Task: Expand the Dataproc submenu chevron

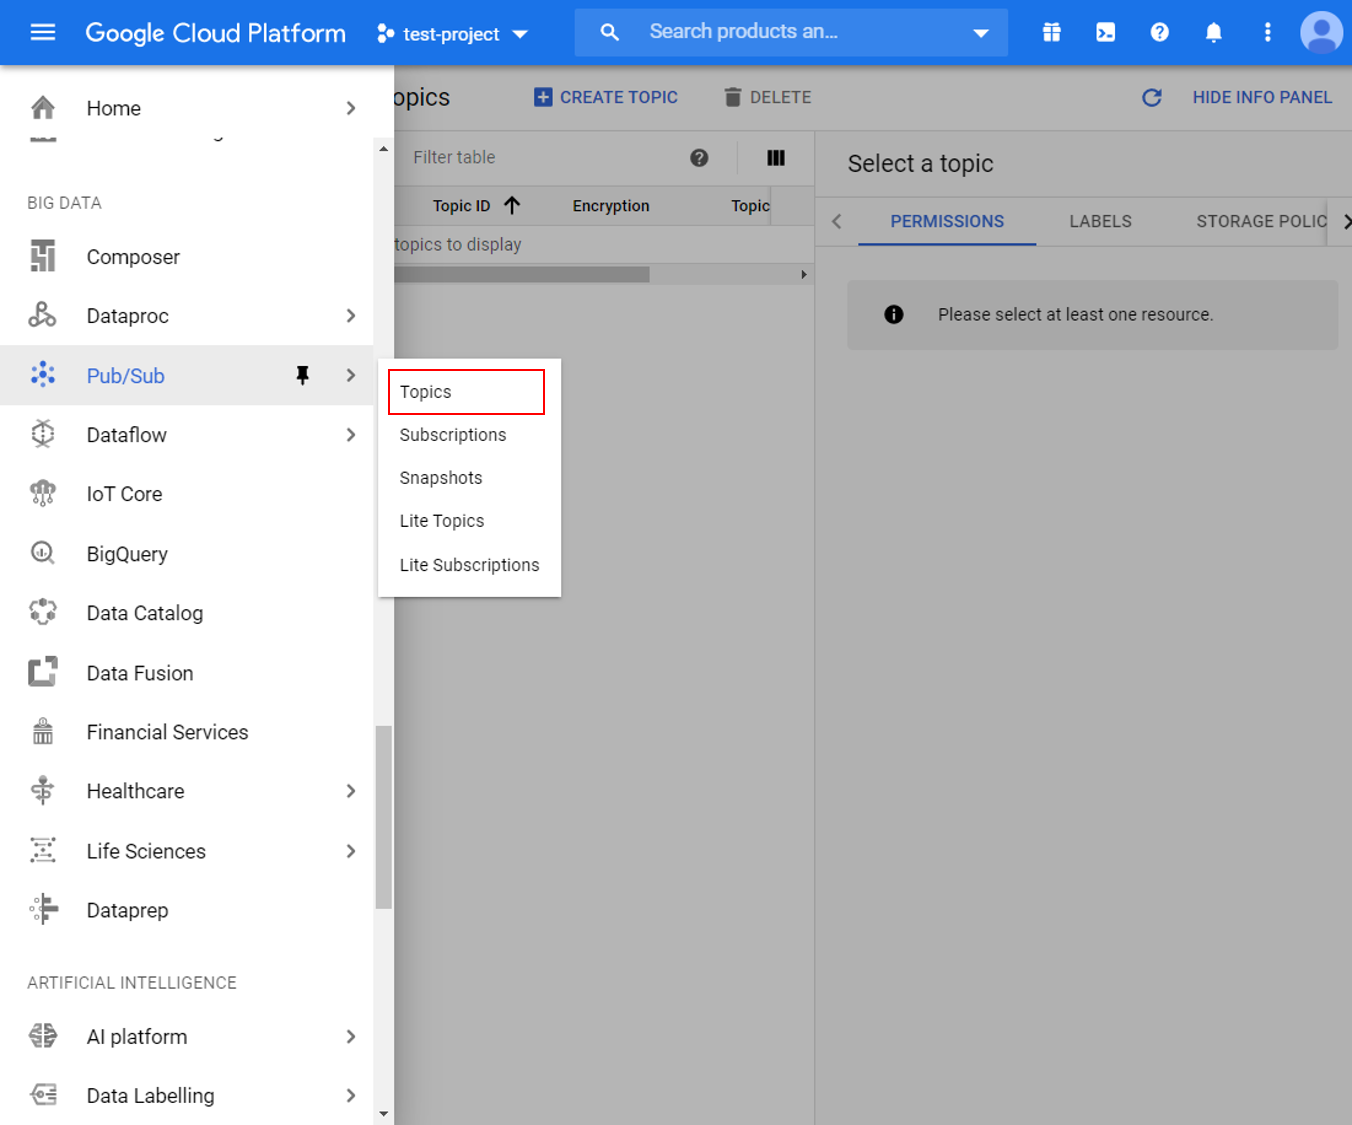Action: click(351, 315)
